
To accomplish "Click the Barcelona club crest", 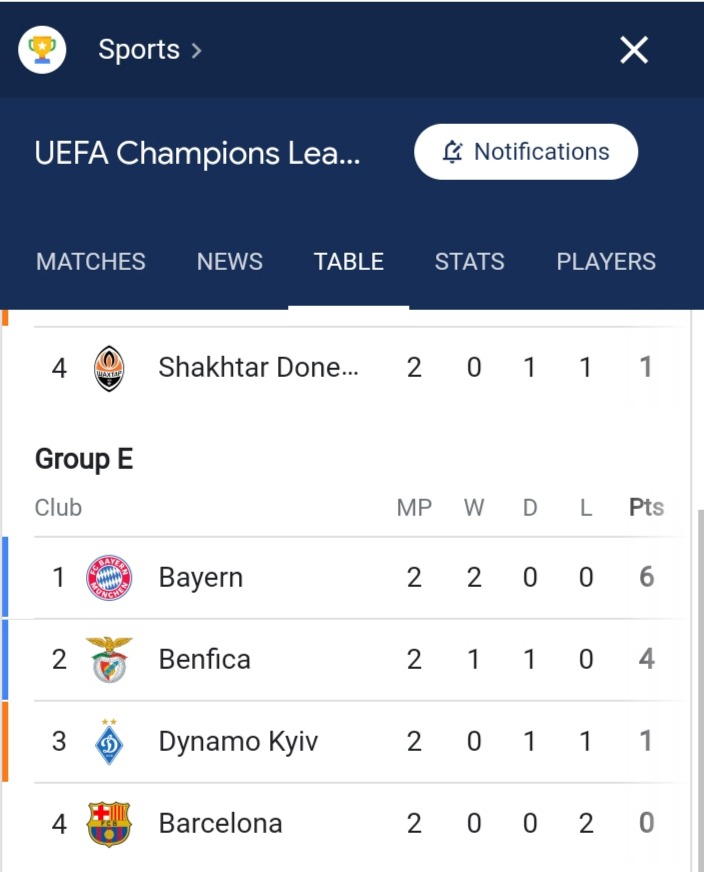I will [109, 824].
